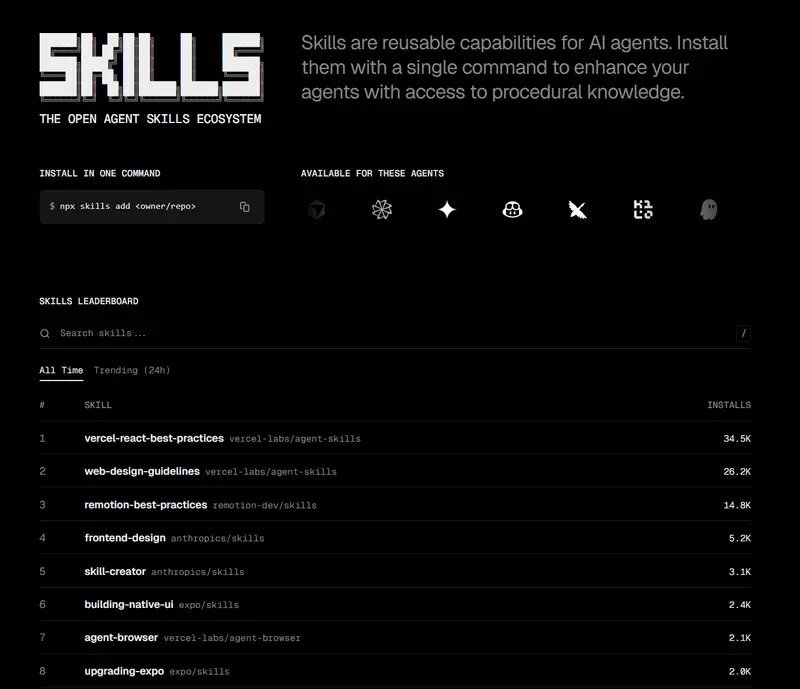Select the skill-creator leaderboard entry

(x=113, y=572)
